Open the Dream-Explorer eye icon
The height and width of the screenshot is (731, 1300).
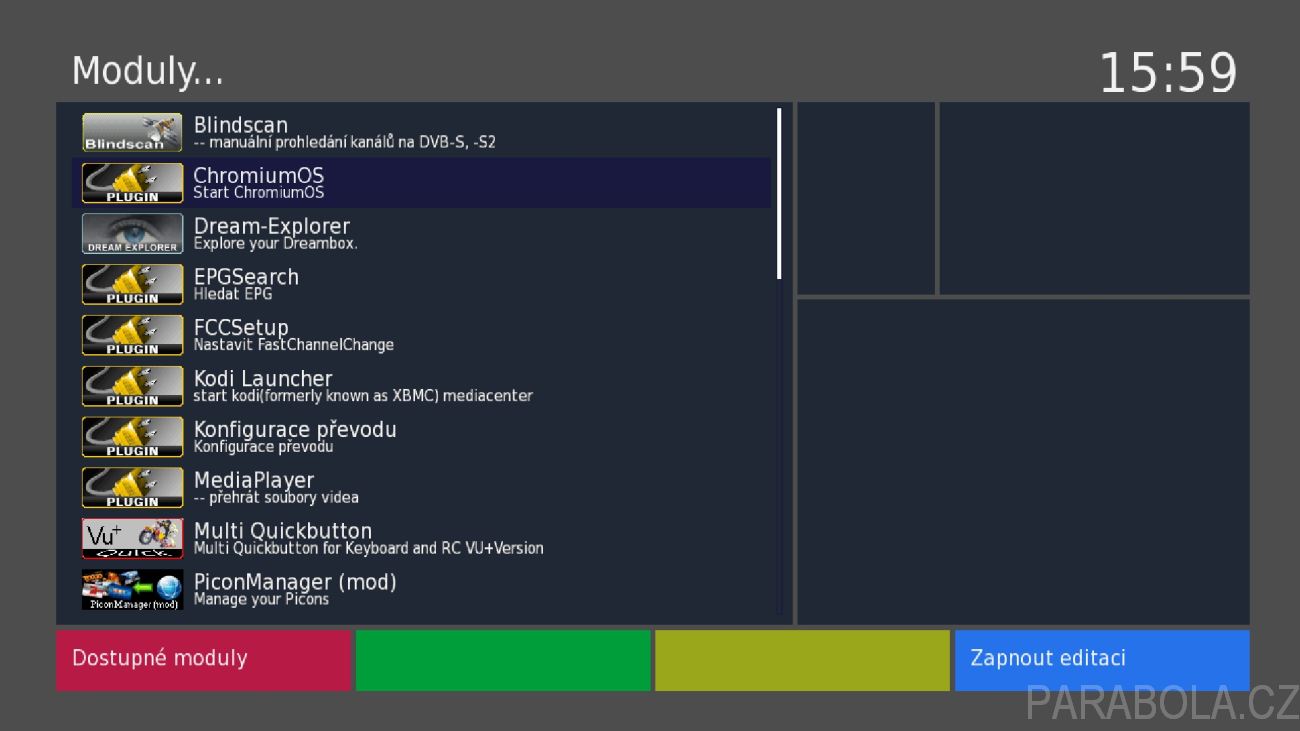[x=132, y=234]
